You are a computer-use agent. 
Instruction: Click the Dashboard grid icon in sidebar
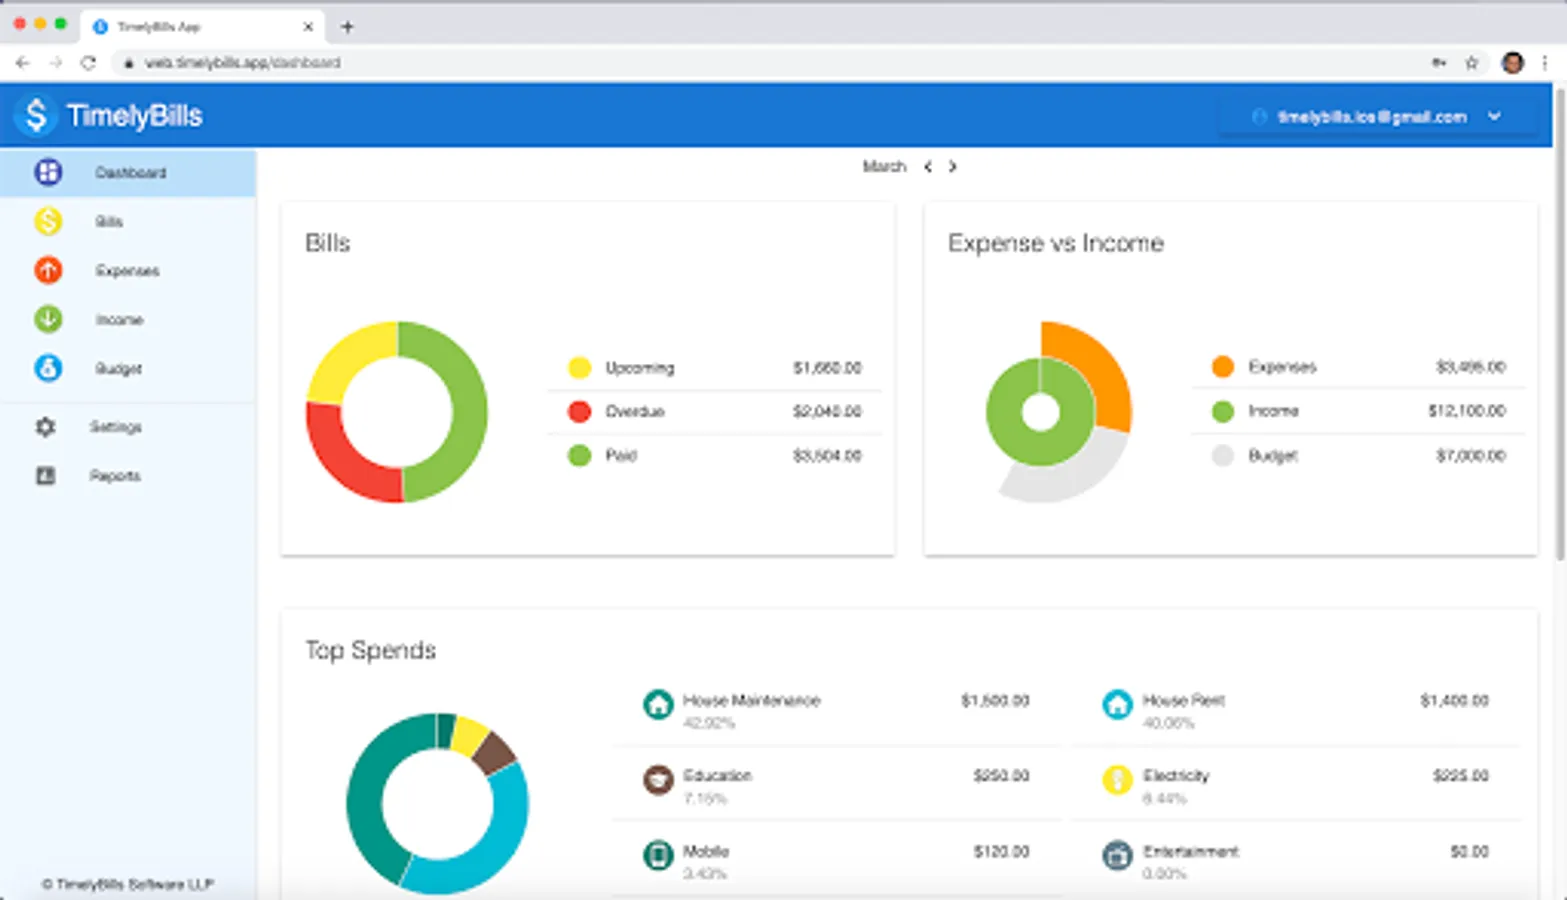click(48, 172)
